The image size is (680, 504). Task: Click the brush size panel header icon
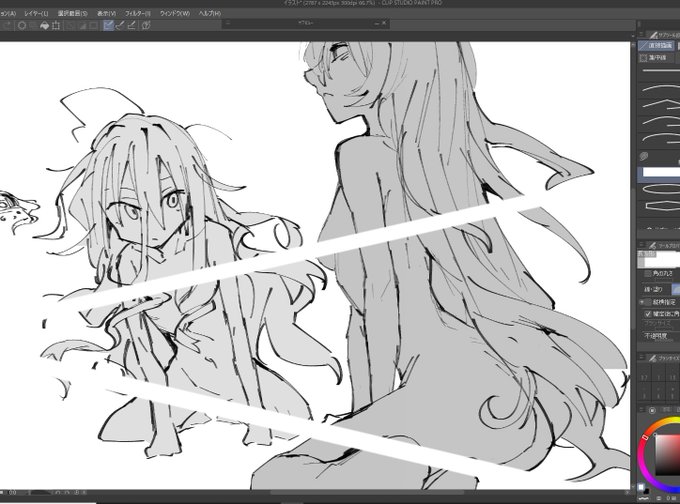tap(651, 358)
